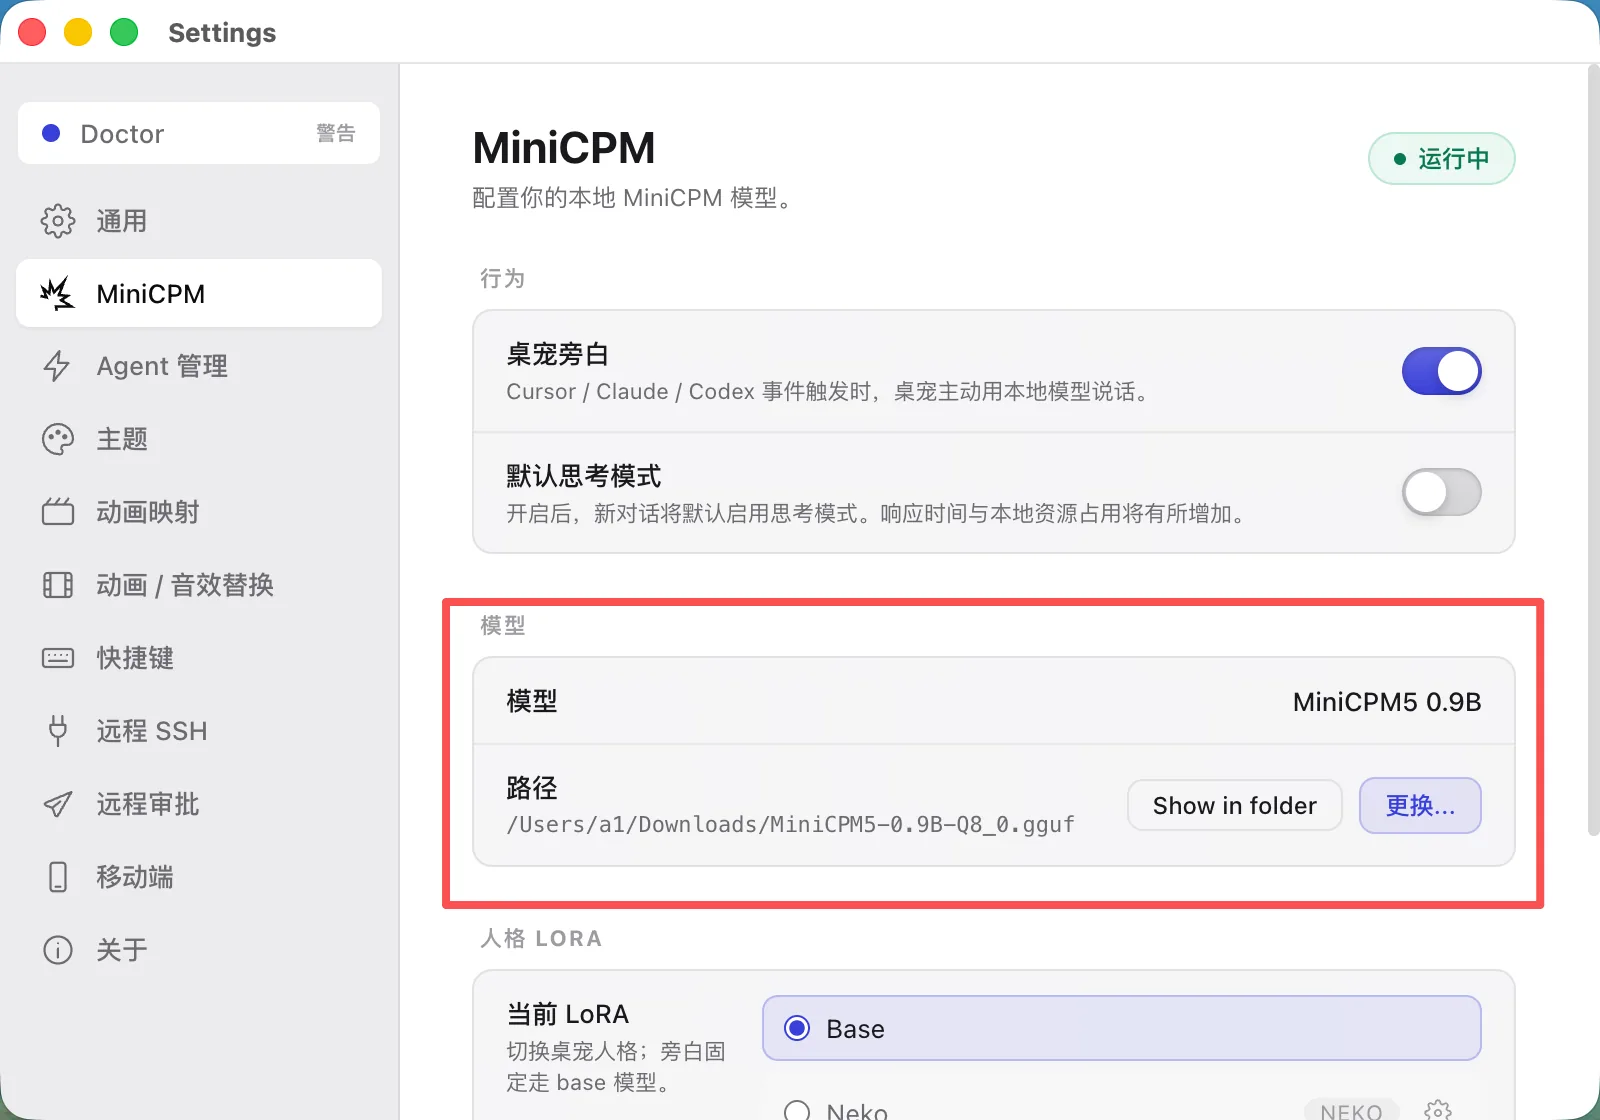Open the 远程 SSH settings
The image size is (1600, 1120).
pos(199,731)
